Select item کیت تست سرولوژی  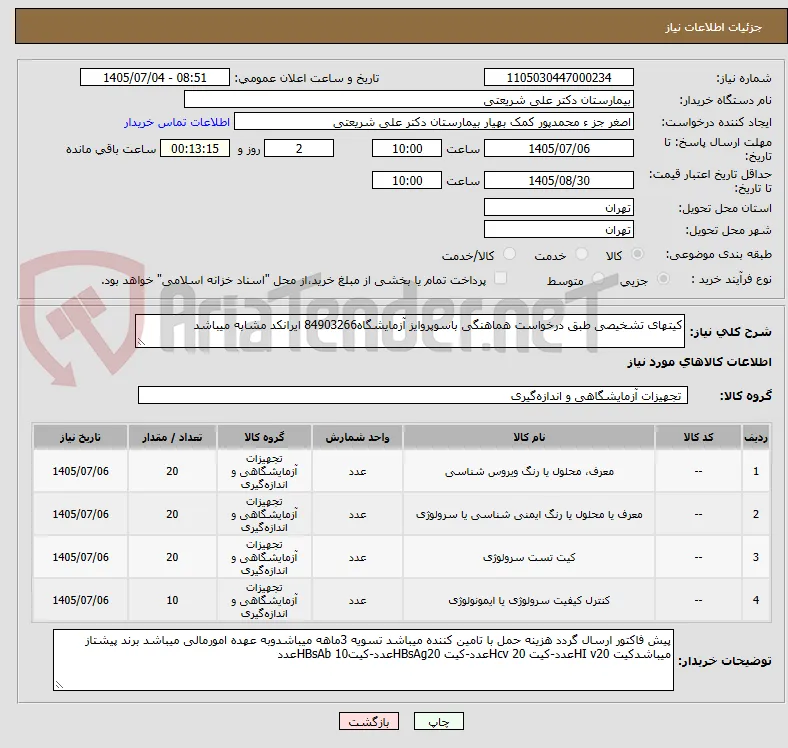[529, 557]
